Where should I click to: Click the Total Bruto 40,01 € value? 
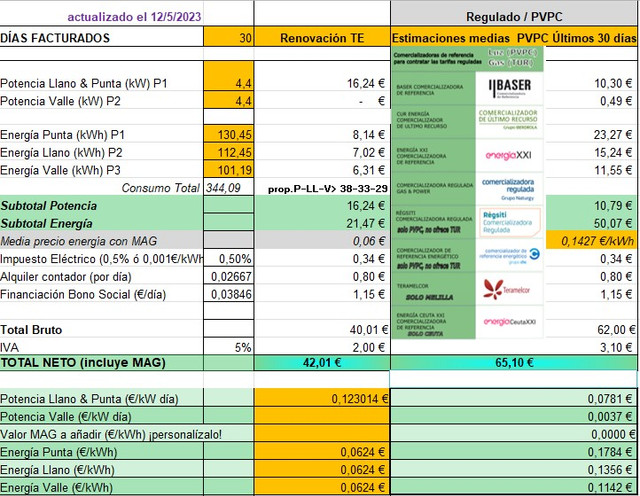(x=369, y=329)
